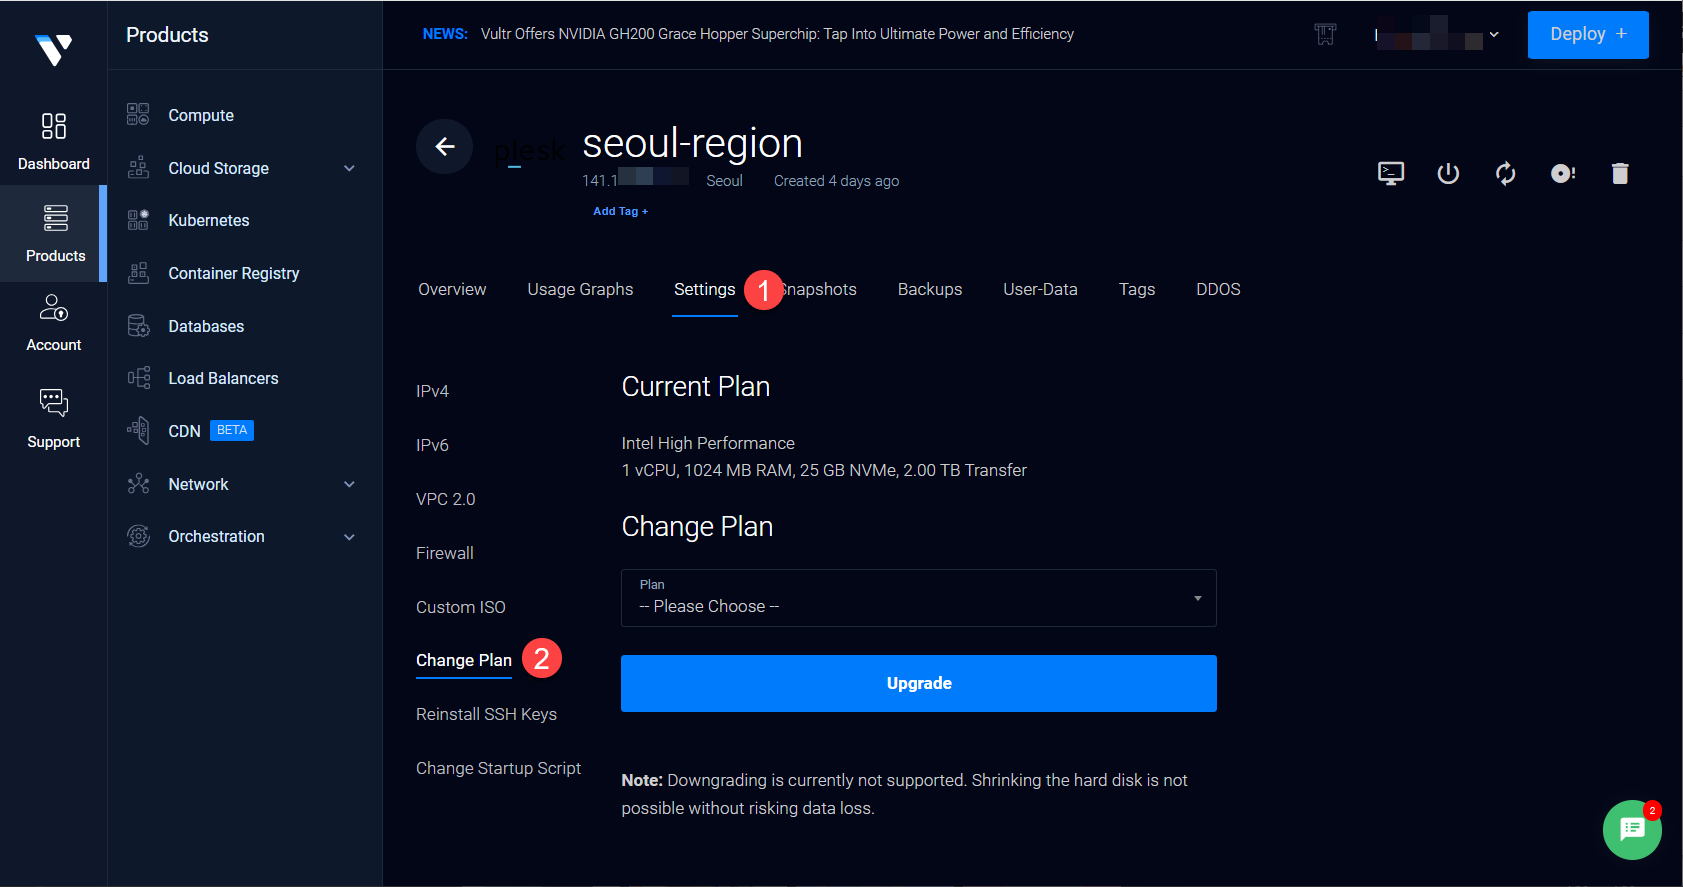The width and height of the screenshot is (1683, 887).
Task: Click the Network icon
Action: click(138, 484)
